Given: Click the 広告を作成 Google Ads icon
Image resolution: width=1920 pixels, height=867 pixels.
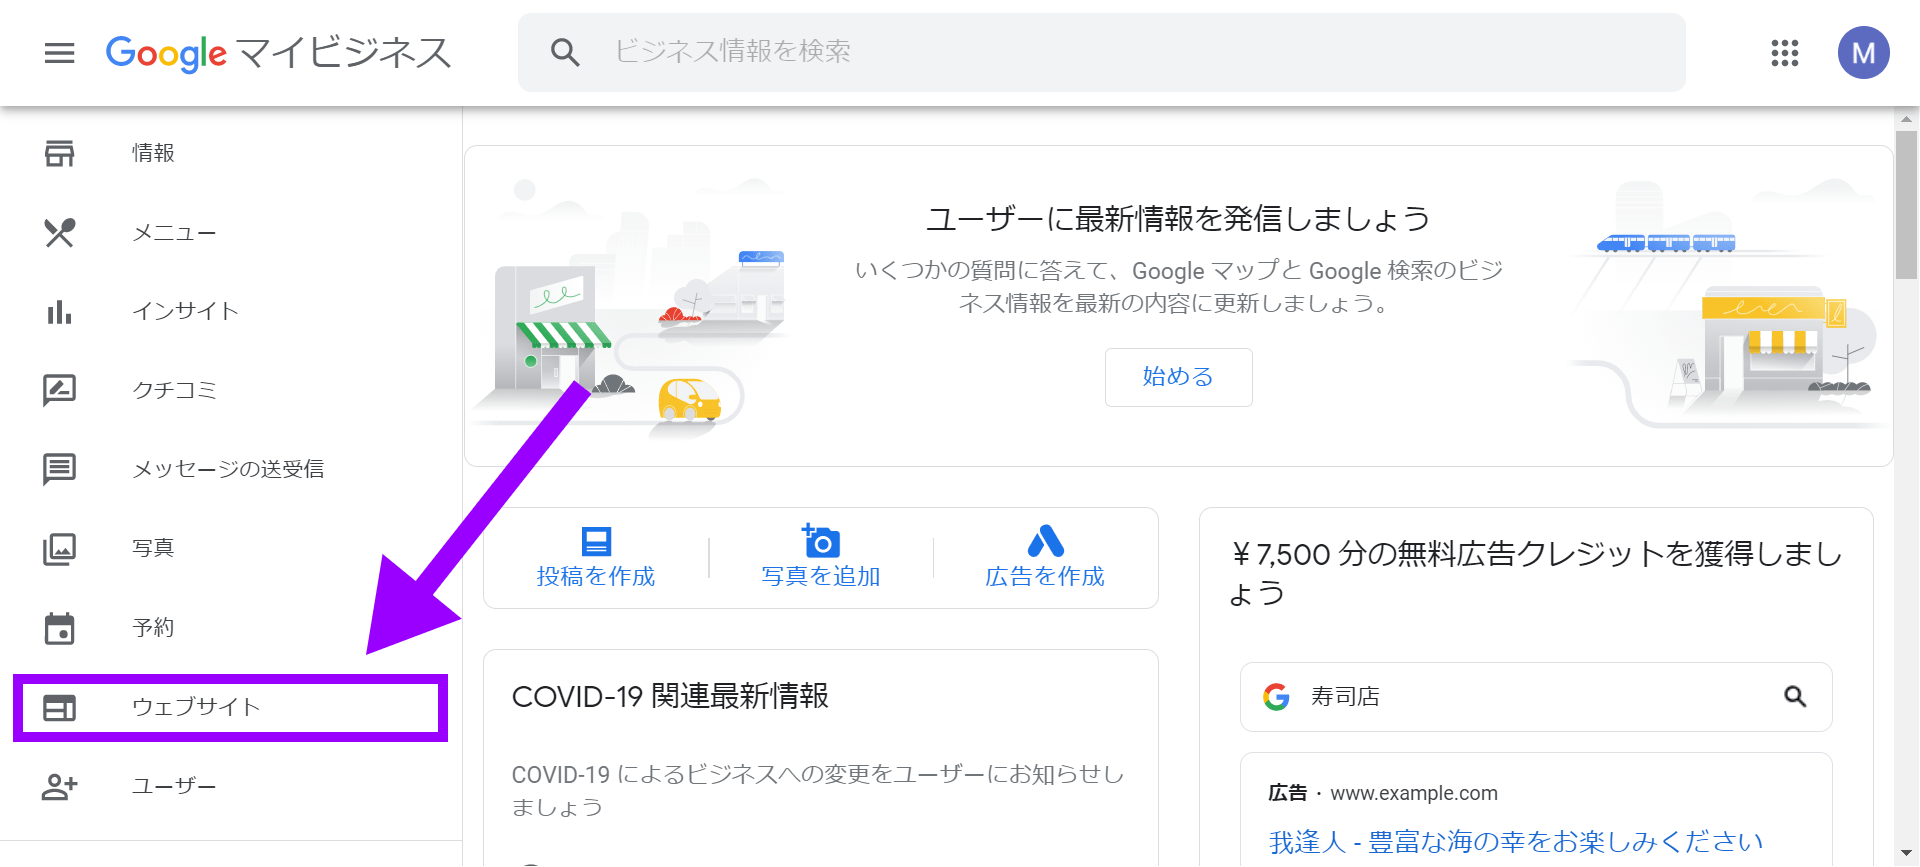Looking at the screenshot, I should tap(1045, 541).
